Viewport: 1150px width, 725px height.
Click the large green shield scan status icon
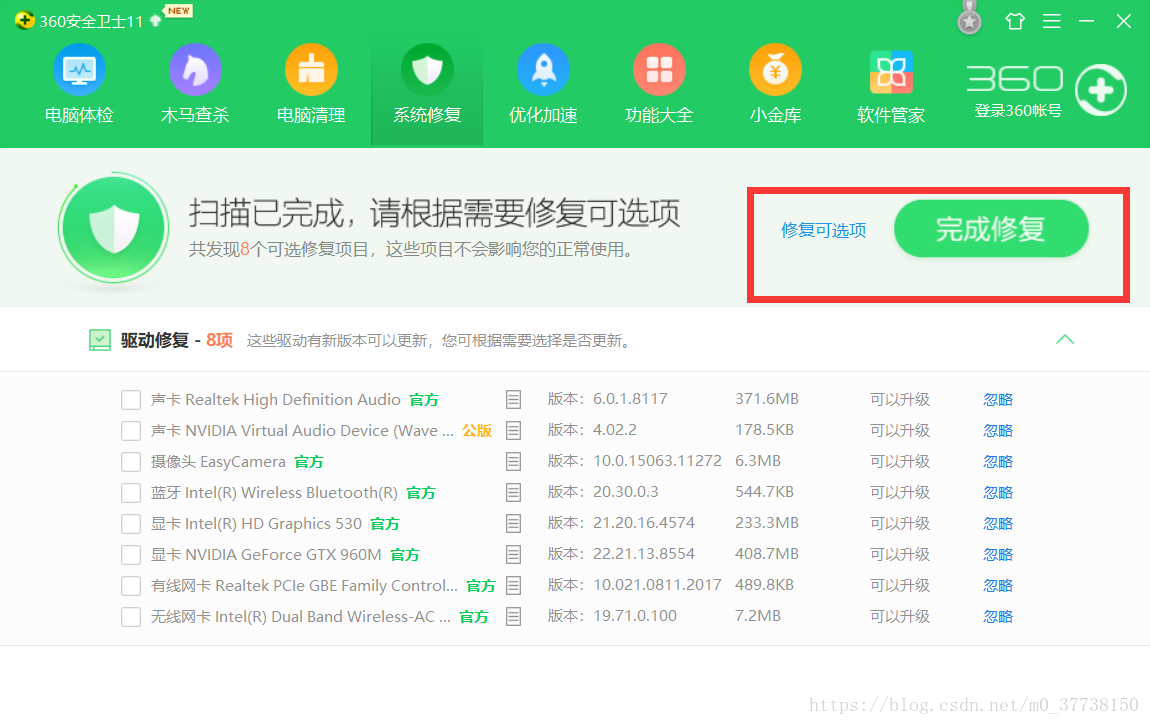tap(114, 228)
